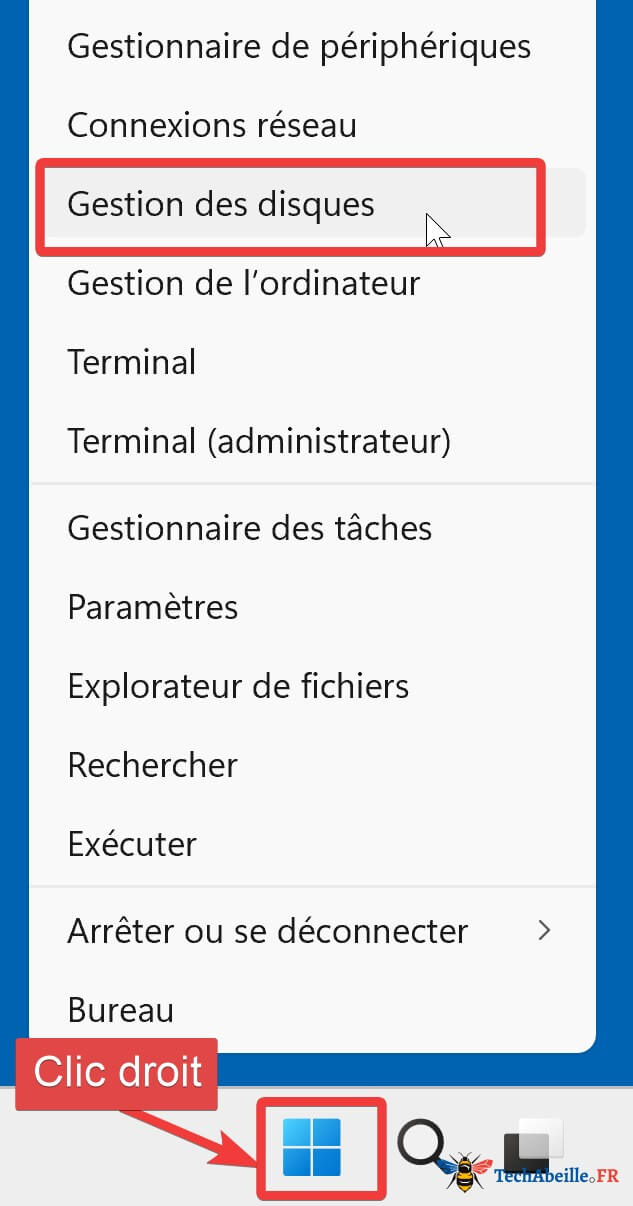Click the TechAbeille.FR watermark text
Screen dimensions: 633x1206
[x=556, y=1177]
